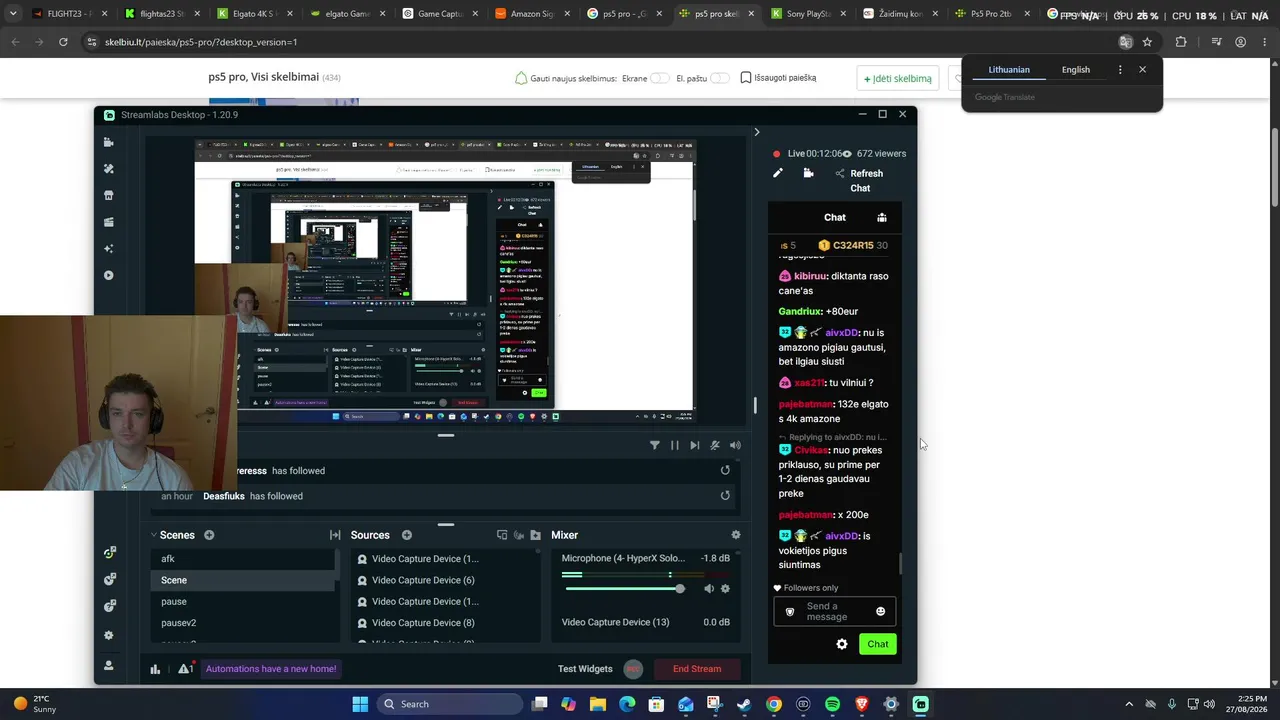Bookmark the page with the star icon
1280x720 pixels.
(x=1147, y=42)
